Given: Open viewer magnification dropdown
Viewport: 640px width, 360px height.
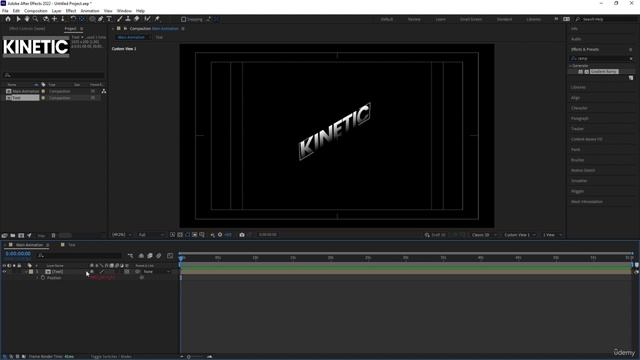Looking at the screenshot, I should click(x=122, y=235).
